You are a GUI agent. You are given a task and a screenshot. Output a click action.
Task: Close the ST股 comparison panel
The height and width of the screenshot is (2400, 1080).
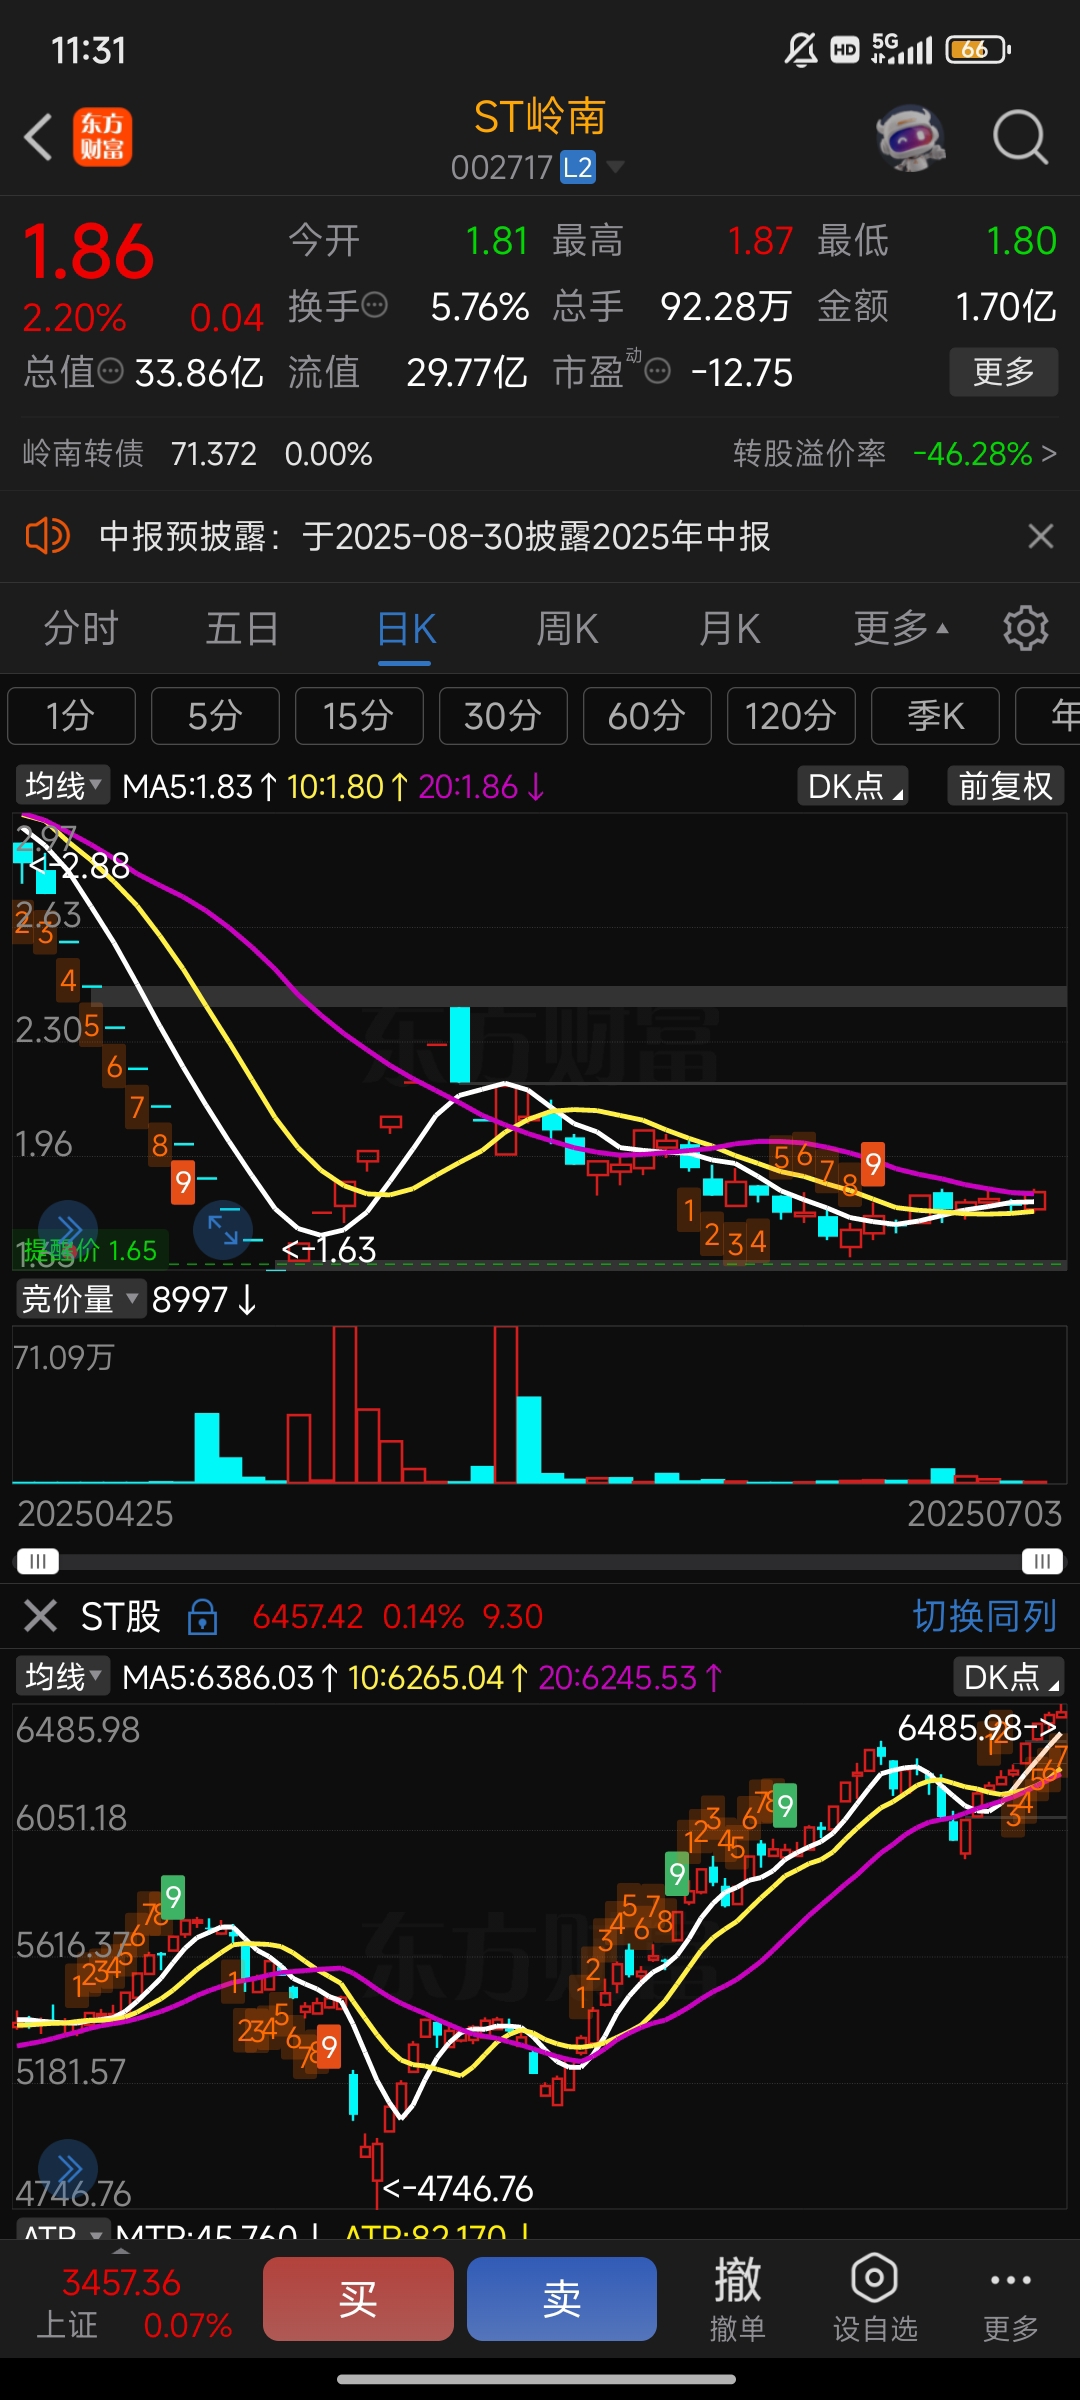(40, 1616)
